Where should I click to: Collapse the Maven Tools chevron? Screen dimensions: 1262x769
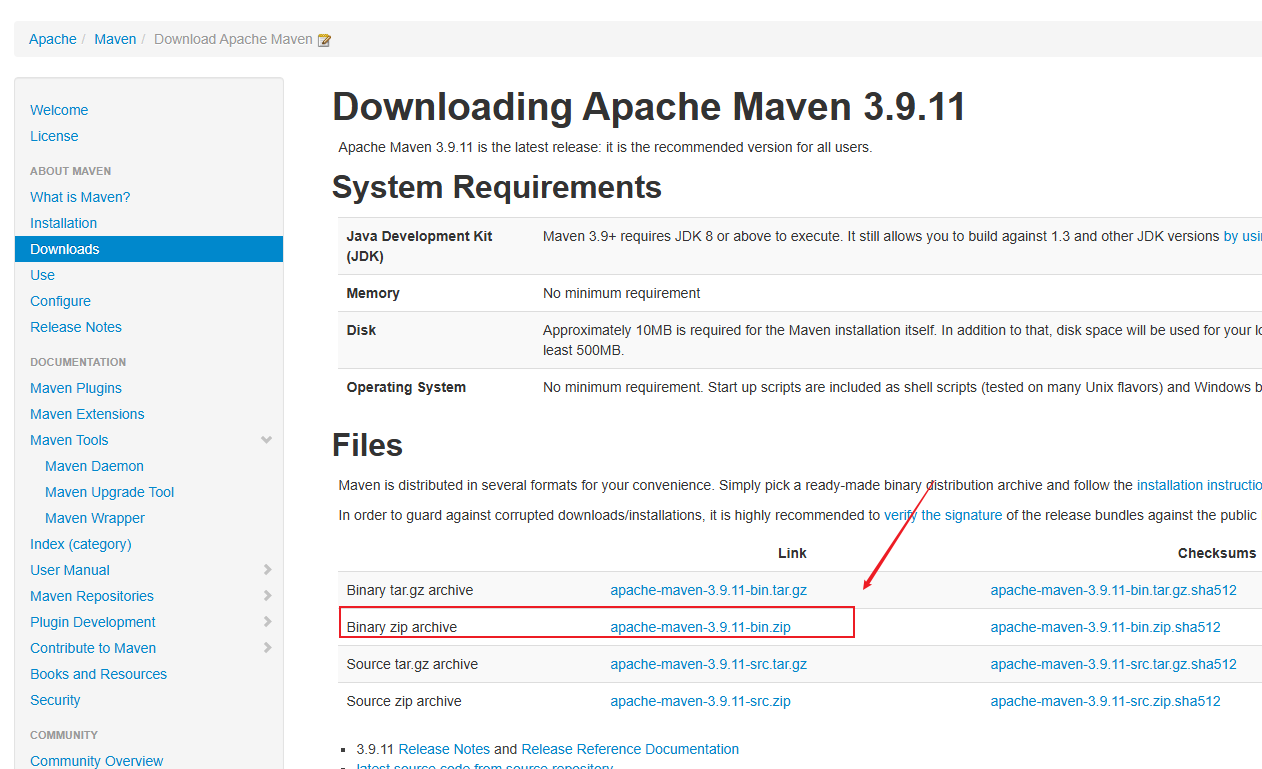click(x=267, y=440)
